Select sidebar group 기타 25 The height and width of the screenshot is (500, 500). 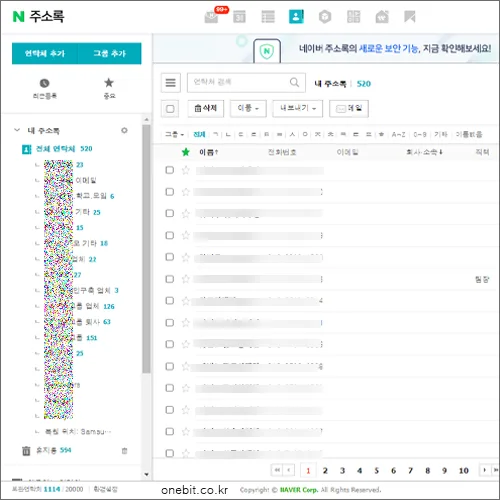(88, 212)
